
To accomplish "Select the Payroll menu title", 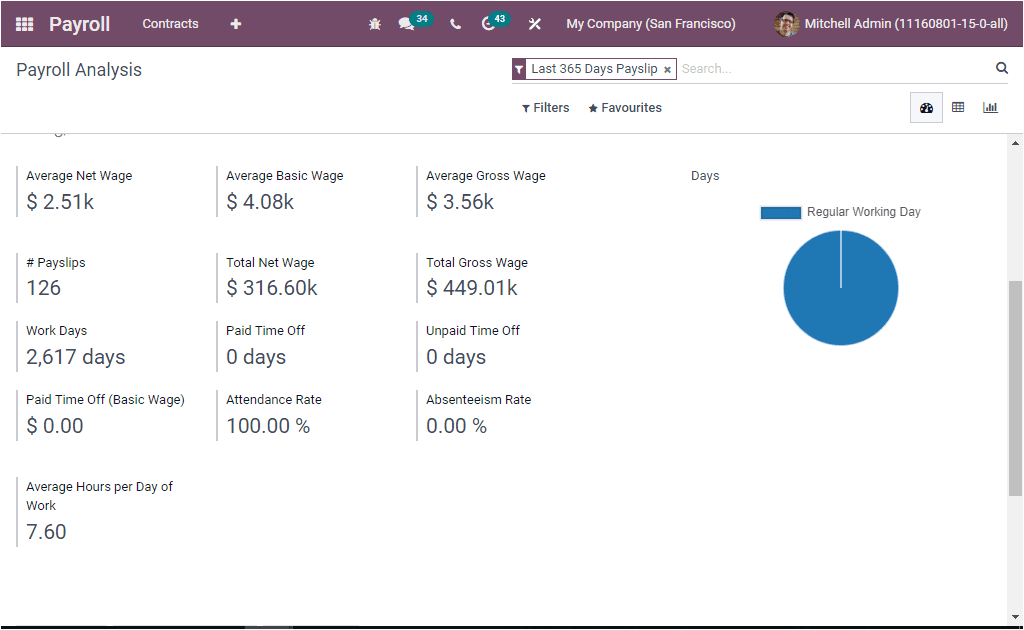I will 79,23.
